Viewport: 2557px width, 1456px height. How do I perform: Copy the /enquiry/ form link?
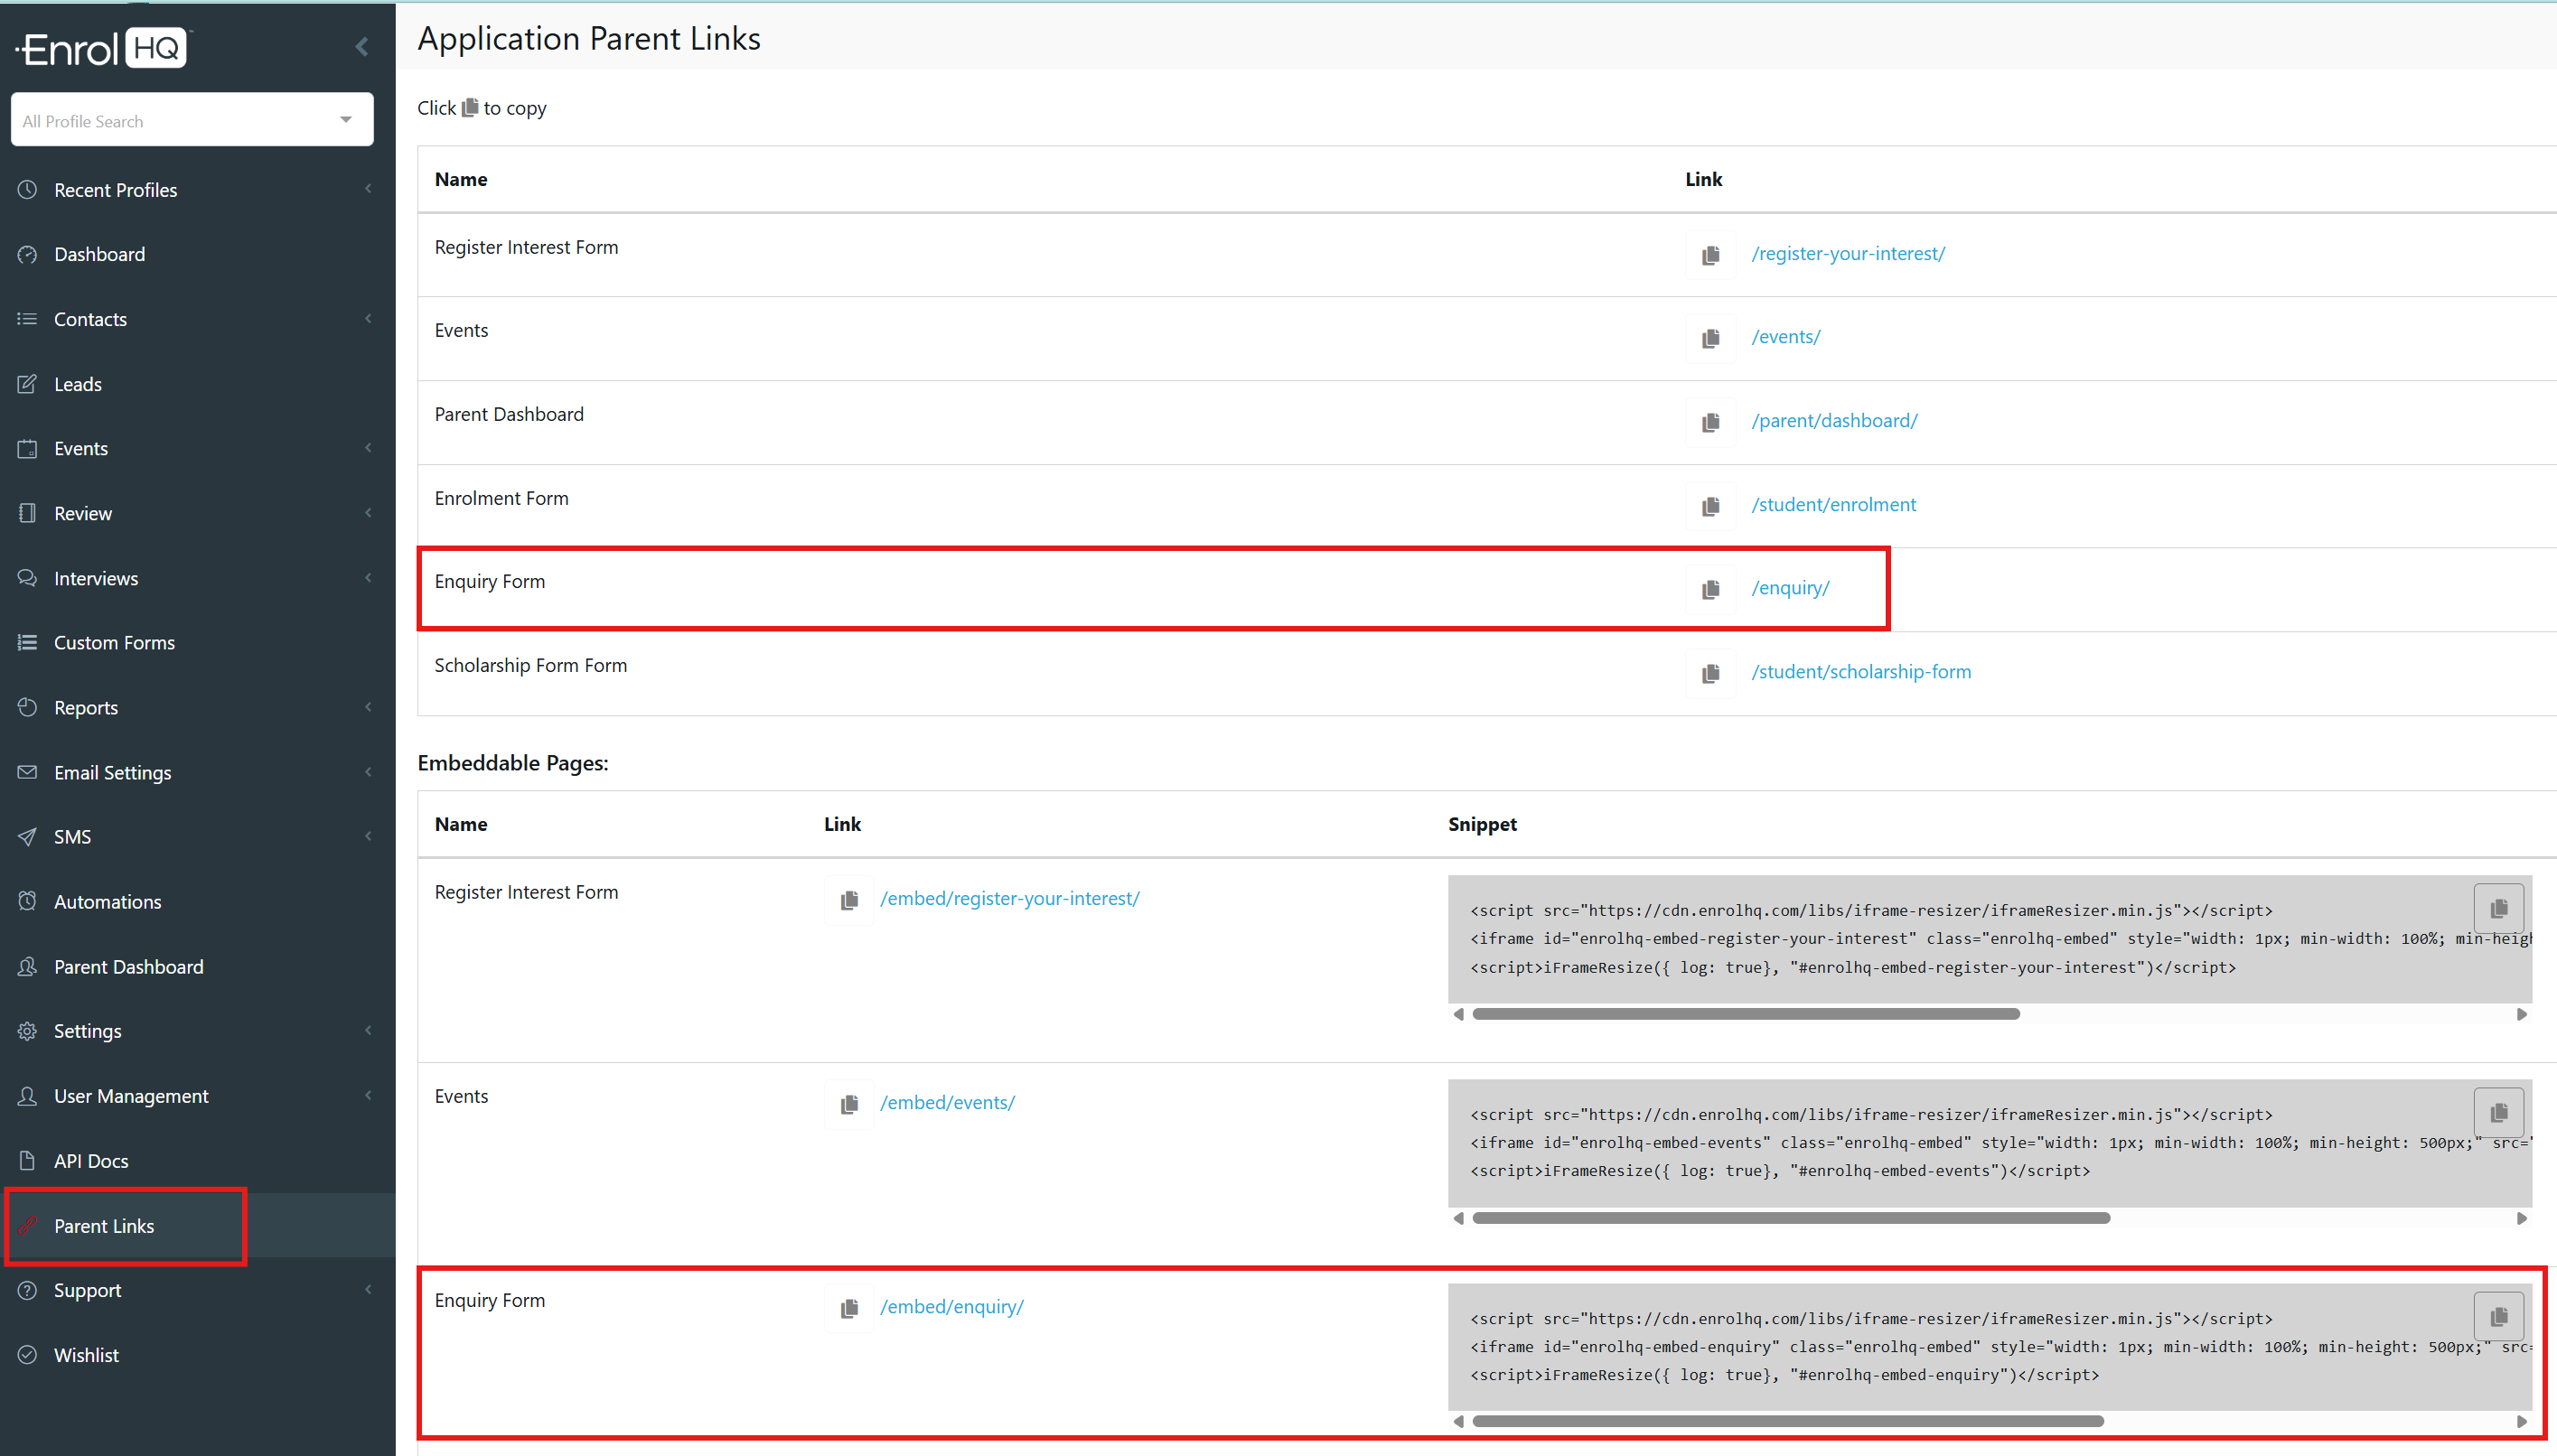[1710, 589]
